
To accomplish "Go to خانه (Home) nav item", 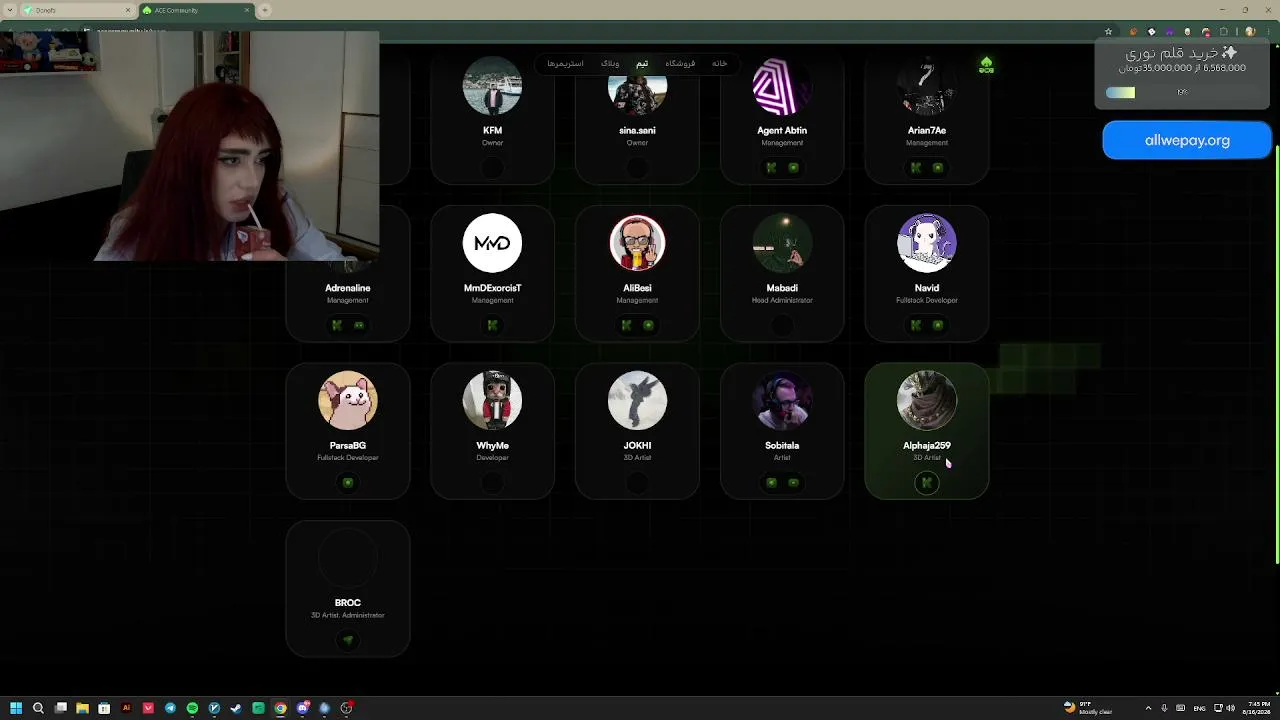I will pos(719,64).
